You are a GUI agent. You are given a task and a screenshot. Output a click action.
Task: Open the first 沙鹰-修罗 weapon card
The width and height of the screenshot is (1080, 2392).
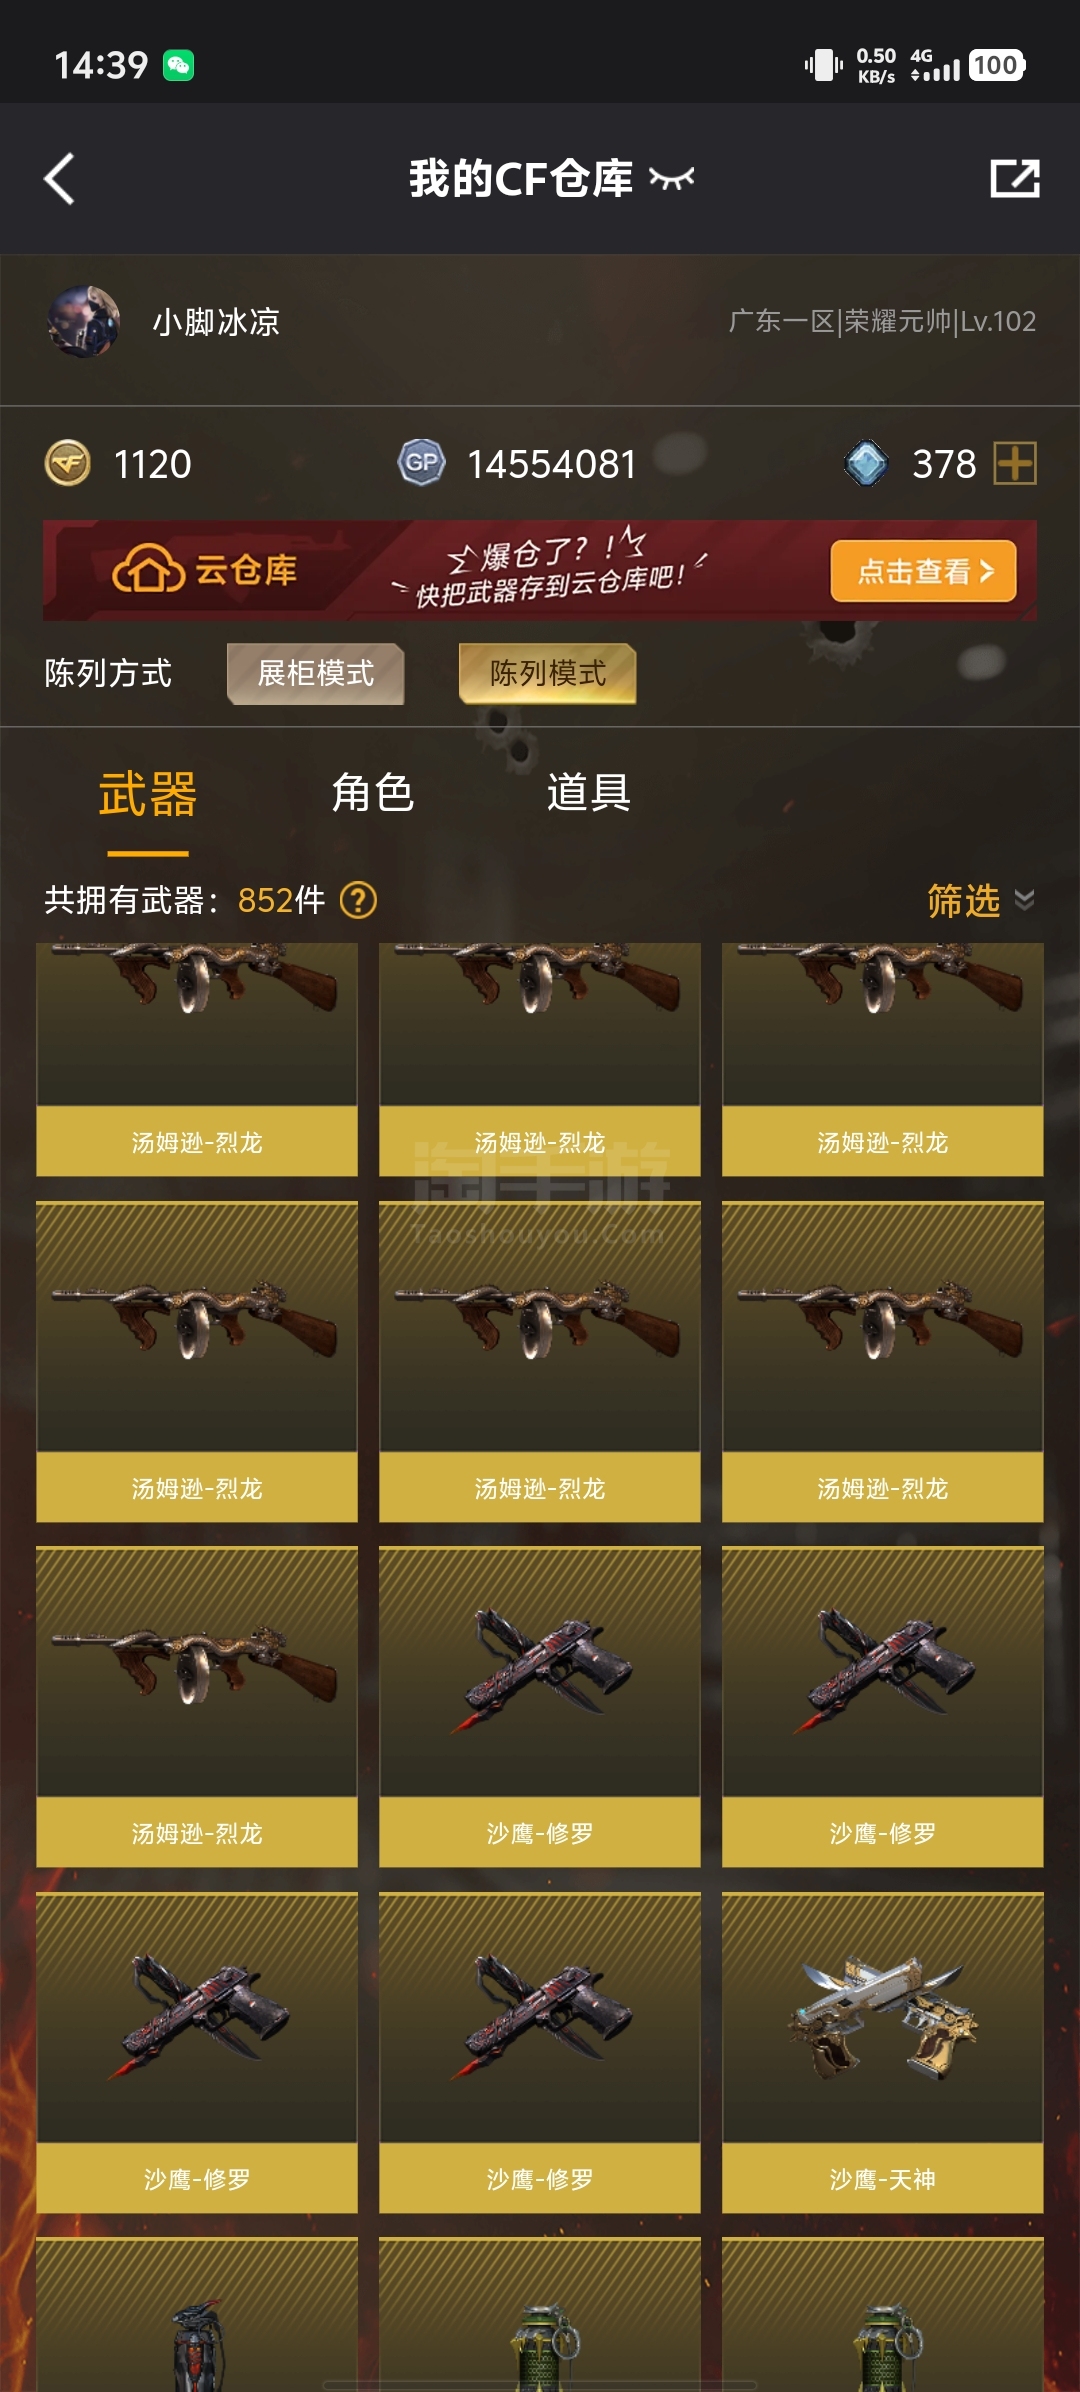click(540, 1707)
